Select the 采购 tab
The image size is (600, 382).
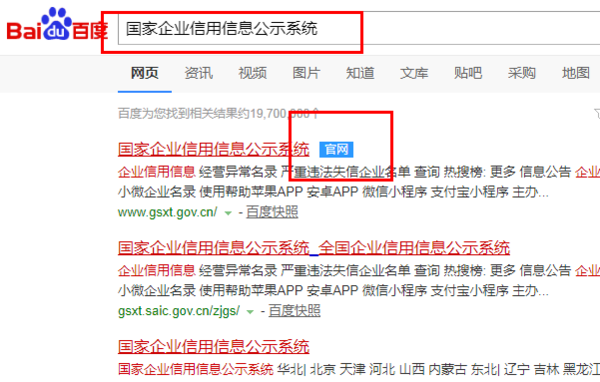pos(522,73)
